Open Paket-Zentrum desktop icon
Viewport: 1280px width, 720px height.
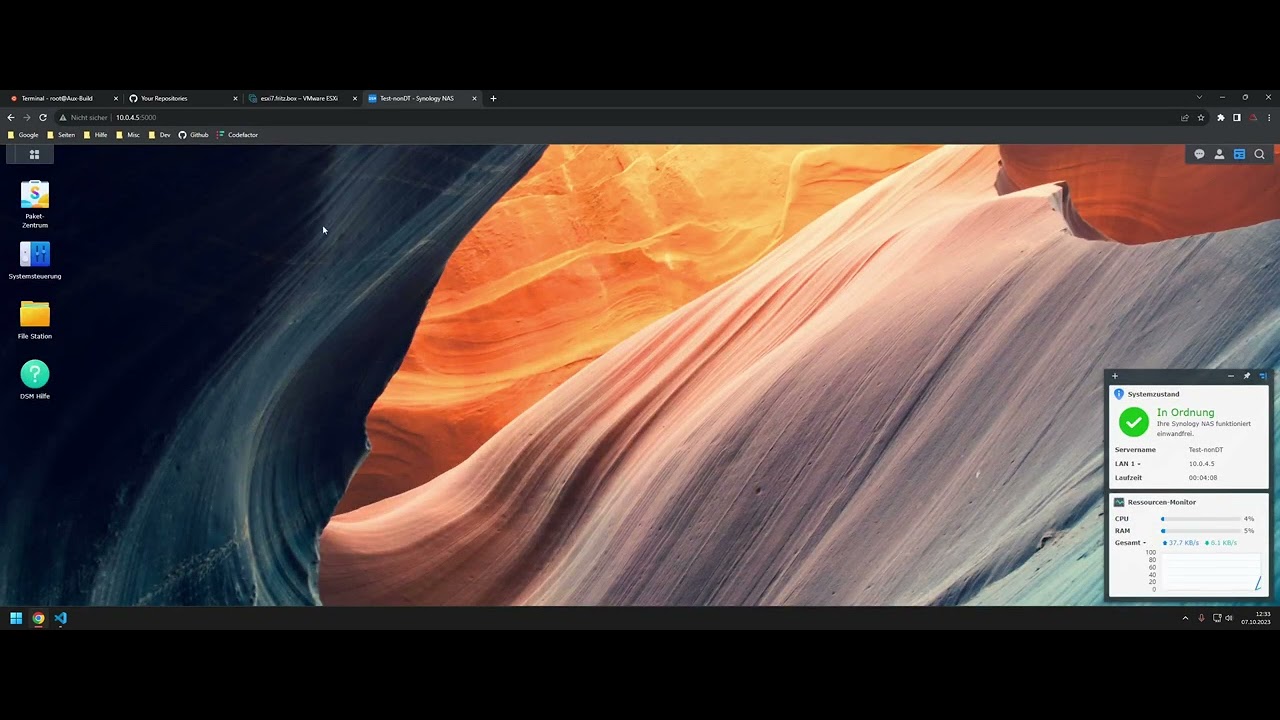(35, 204)
